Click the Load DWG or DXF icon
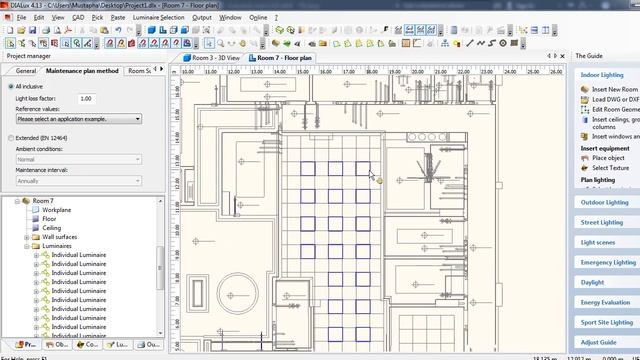The image size is (640, 360). click(x=585, y=99)
